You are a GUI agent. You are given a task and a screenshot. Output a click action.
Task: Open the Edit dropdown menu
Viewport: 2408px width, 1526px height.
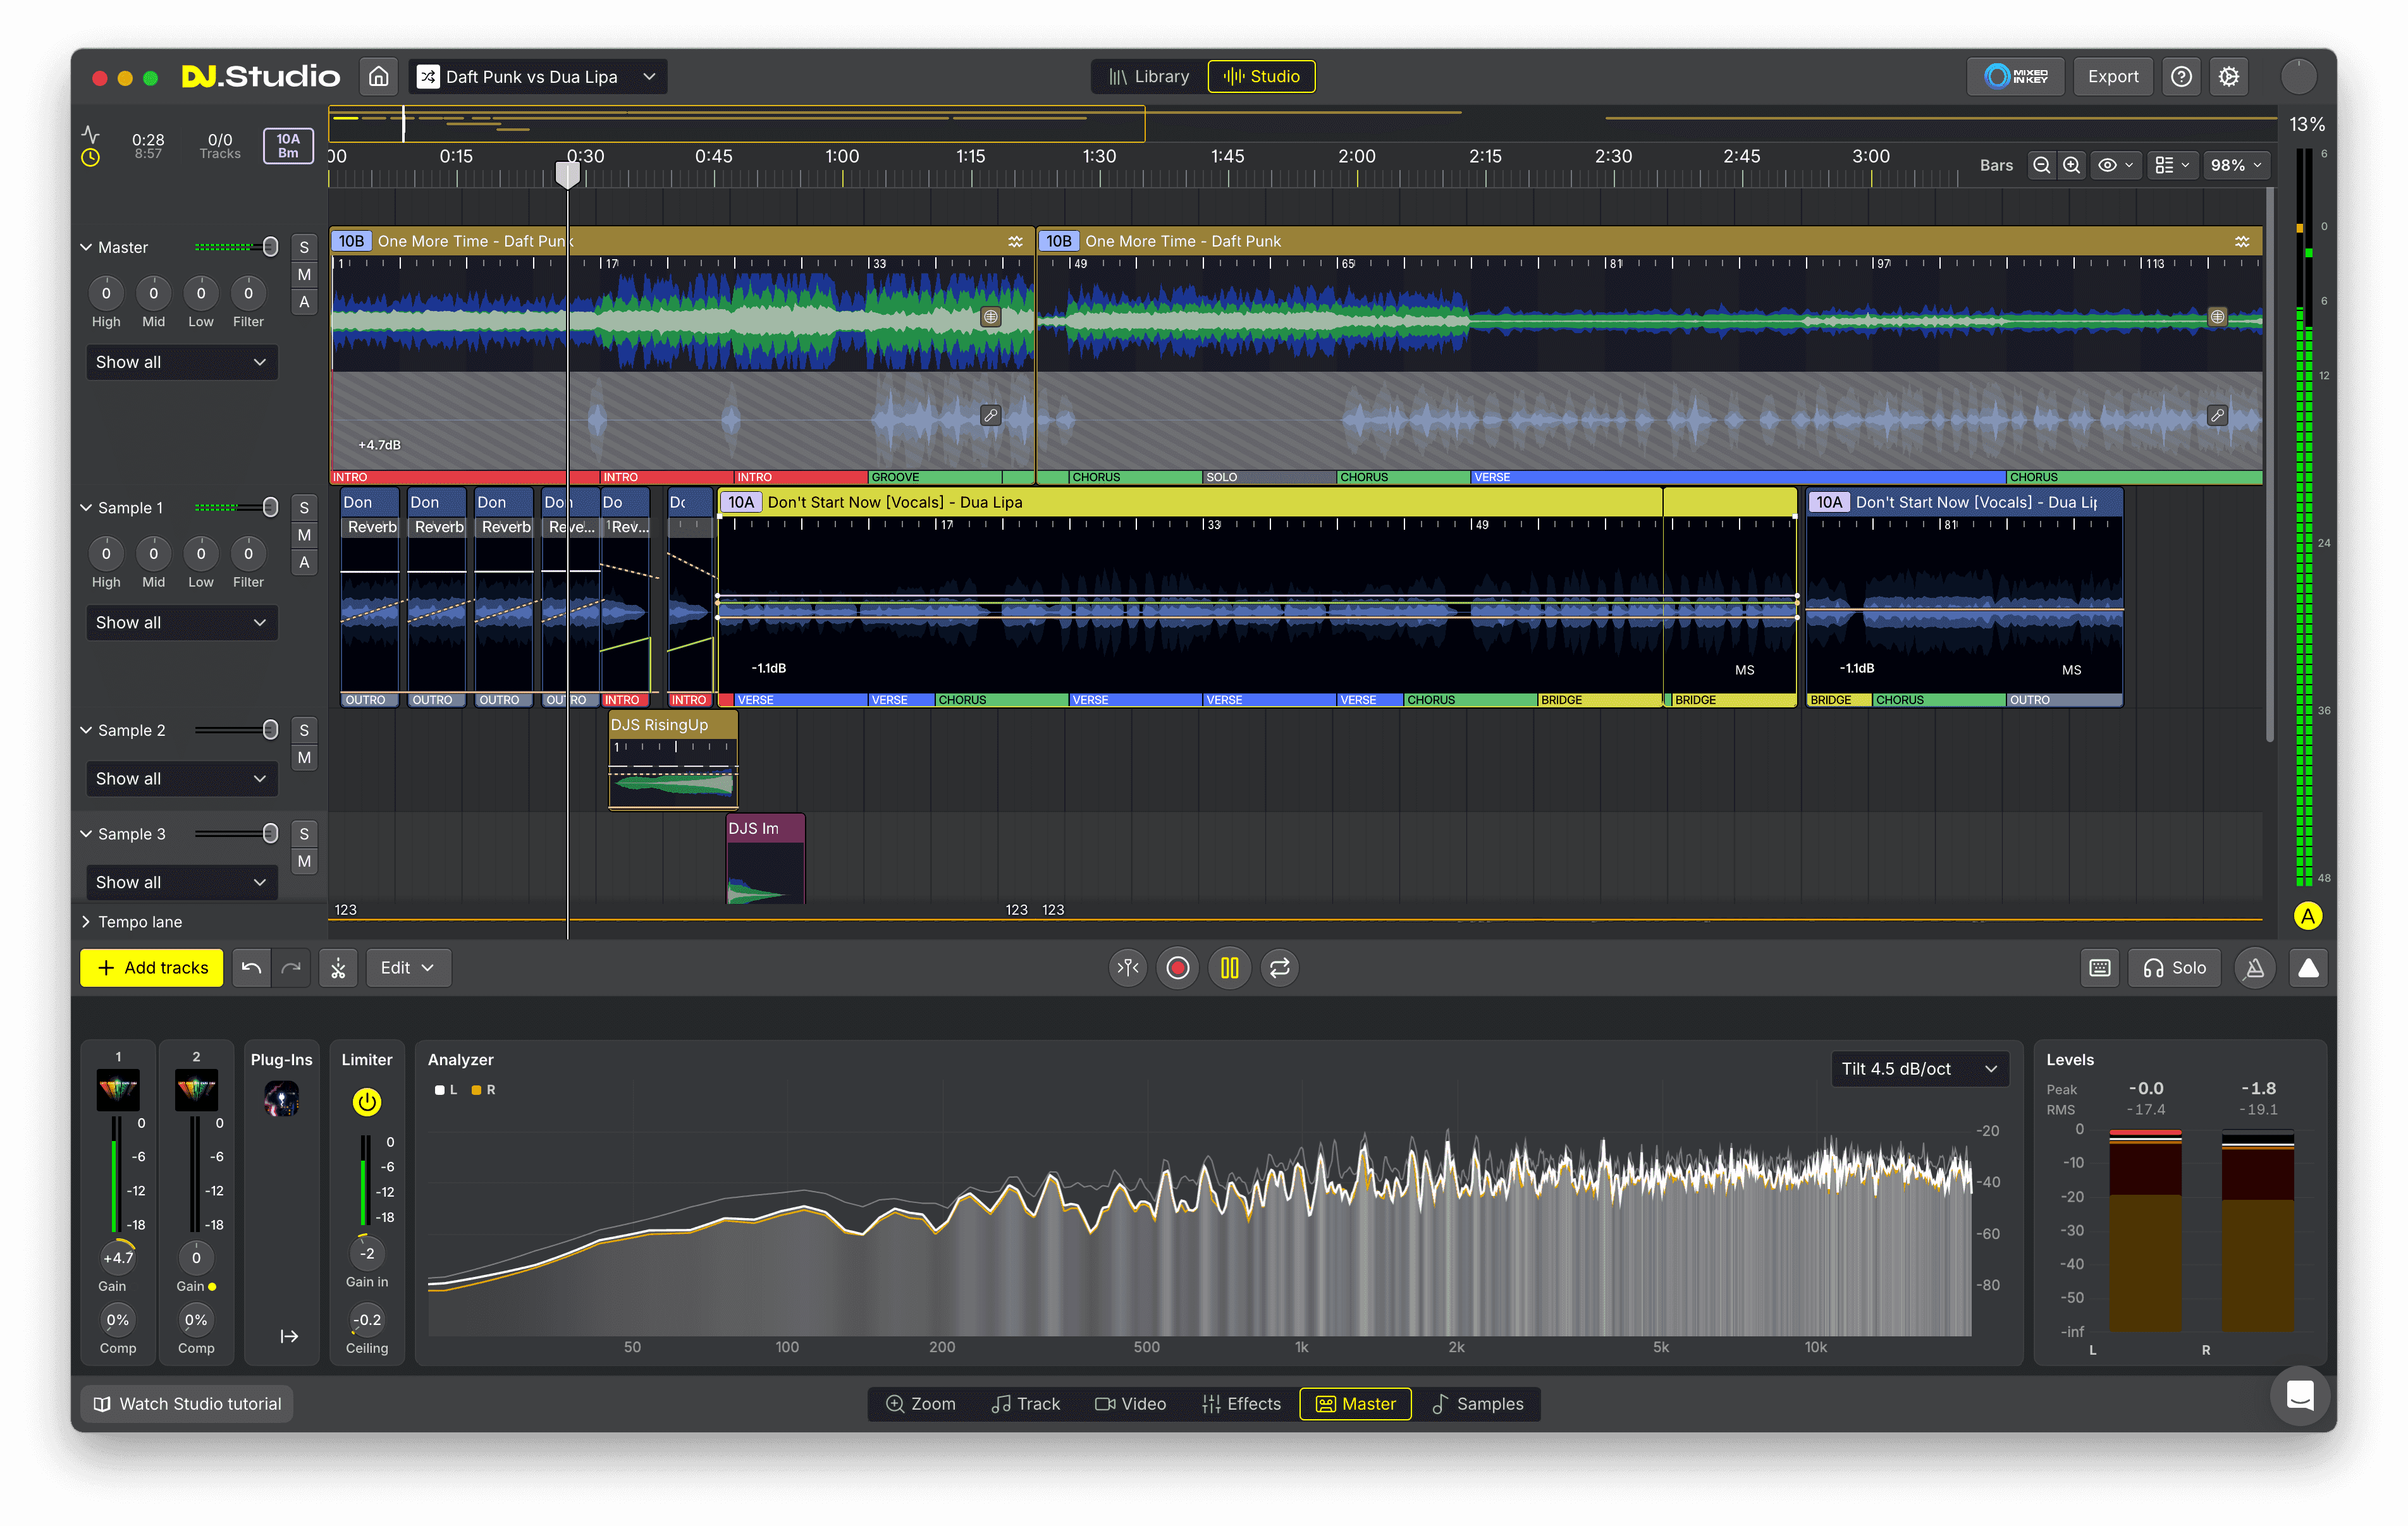[408, 967]
